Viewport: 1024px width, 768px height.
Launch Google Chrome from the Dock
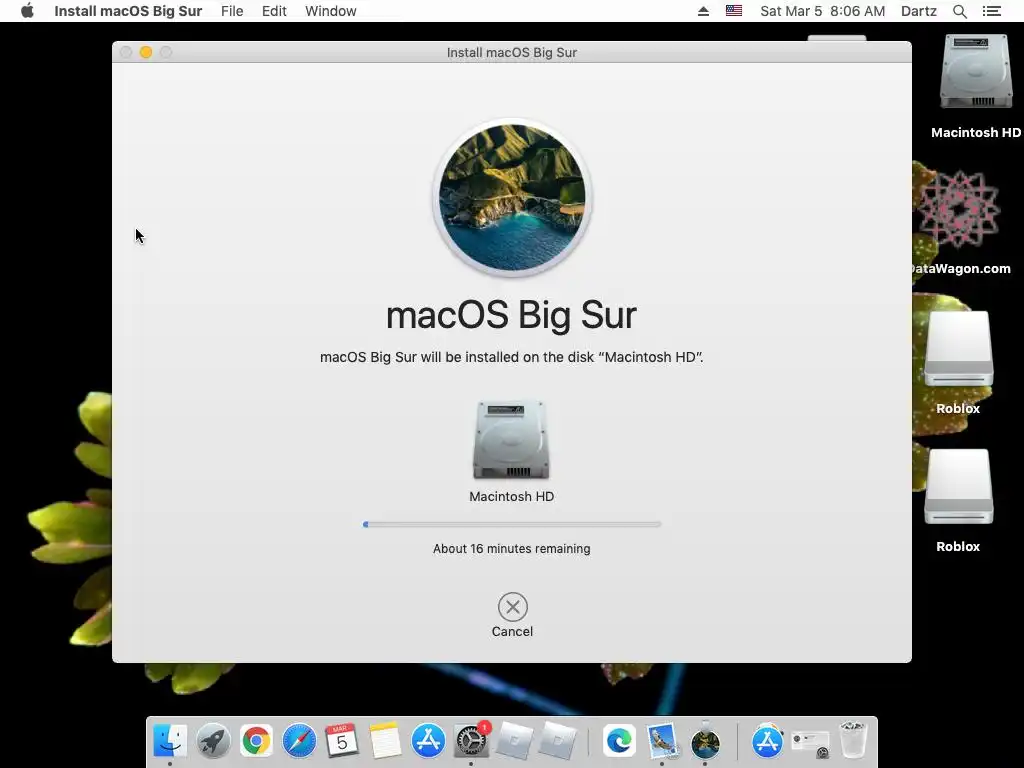256,741
